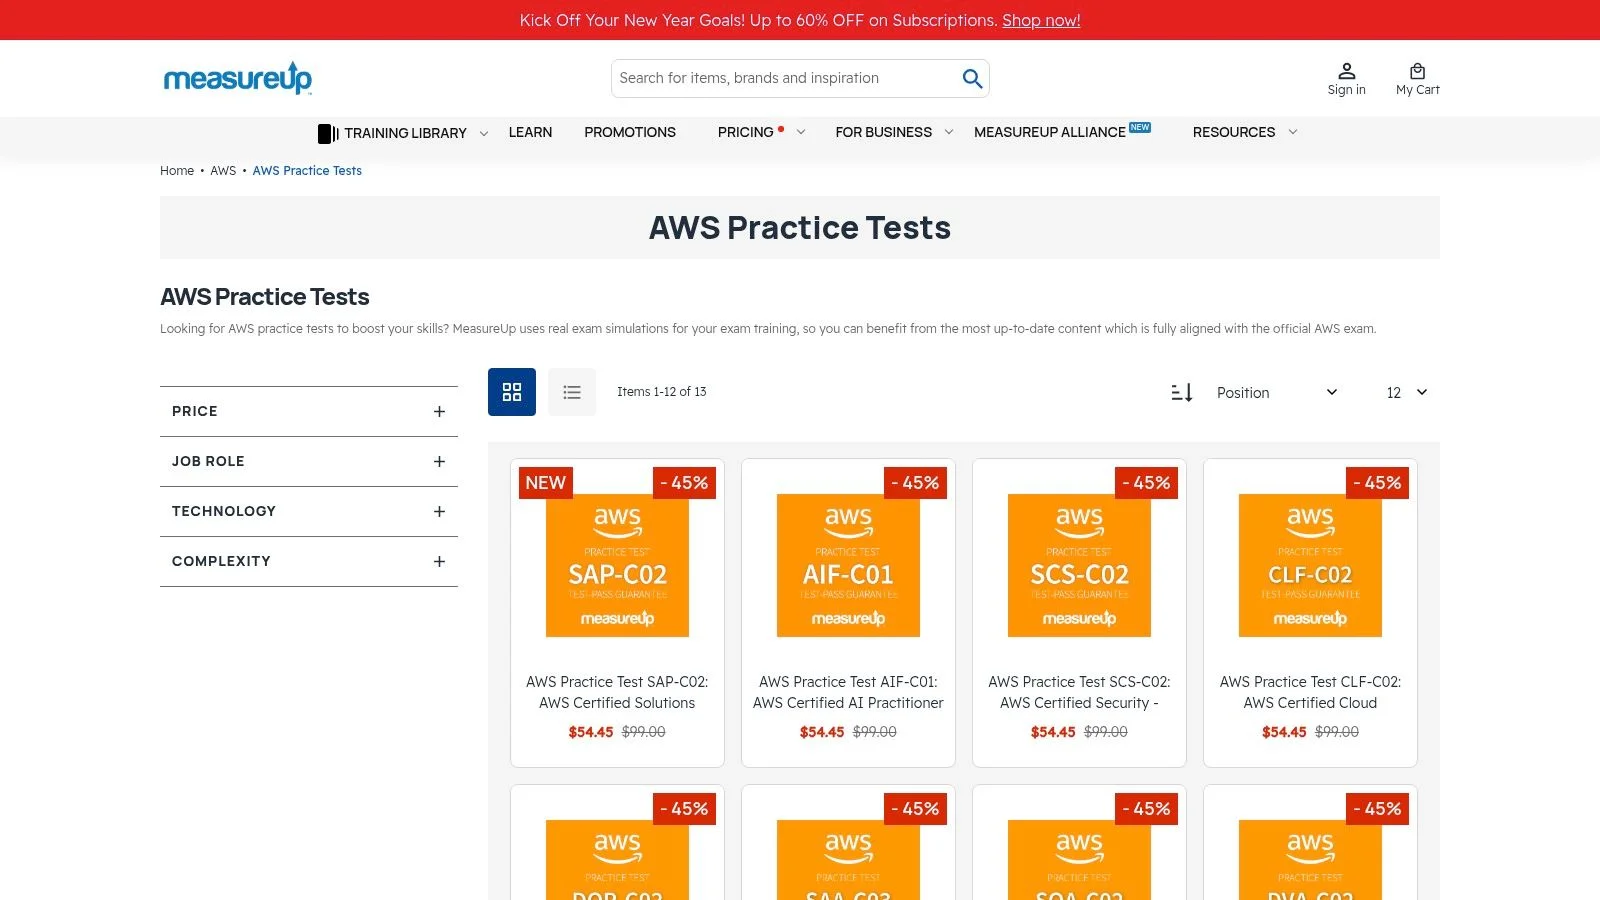Click the Sign in label
This screenshot has height=900, width=1600.
[1347, 90]
